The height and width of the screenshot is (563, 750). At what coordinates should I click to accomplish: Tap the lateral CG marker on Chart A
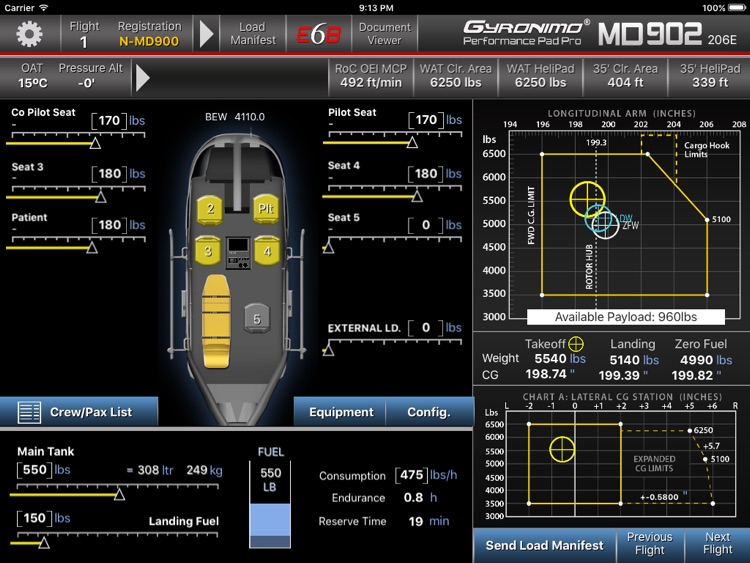click(x=562, y=449)
